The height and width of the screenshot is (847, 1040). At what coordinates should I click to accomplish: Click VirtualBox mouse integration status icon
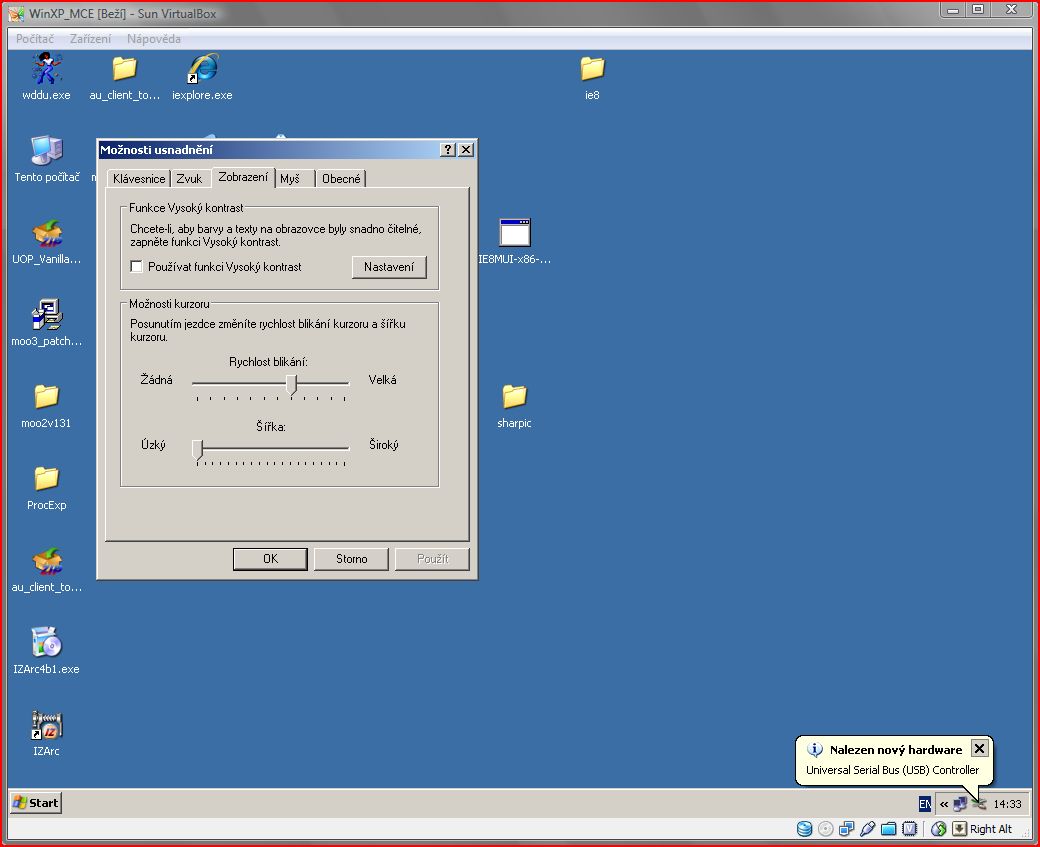click(939, 828)
